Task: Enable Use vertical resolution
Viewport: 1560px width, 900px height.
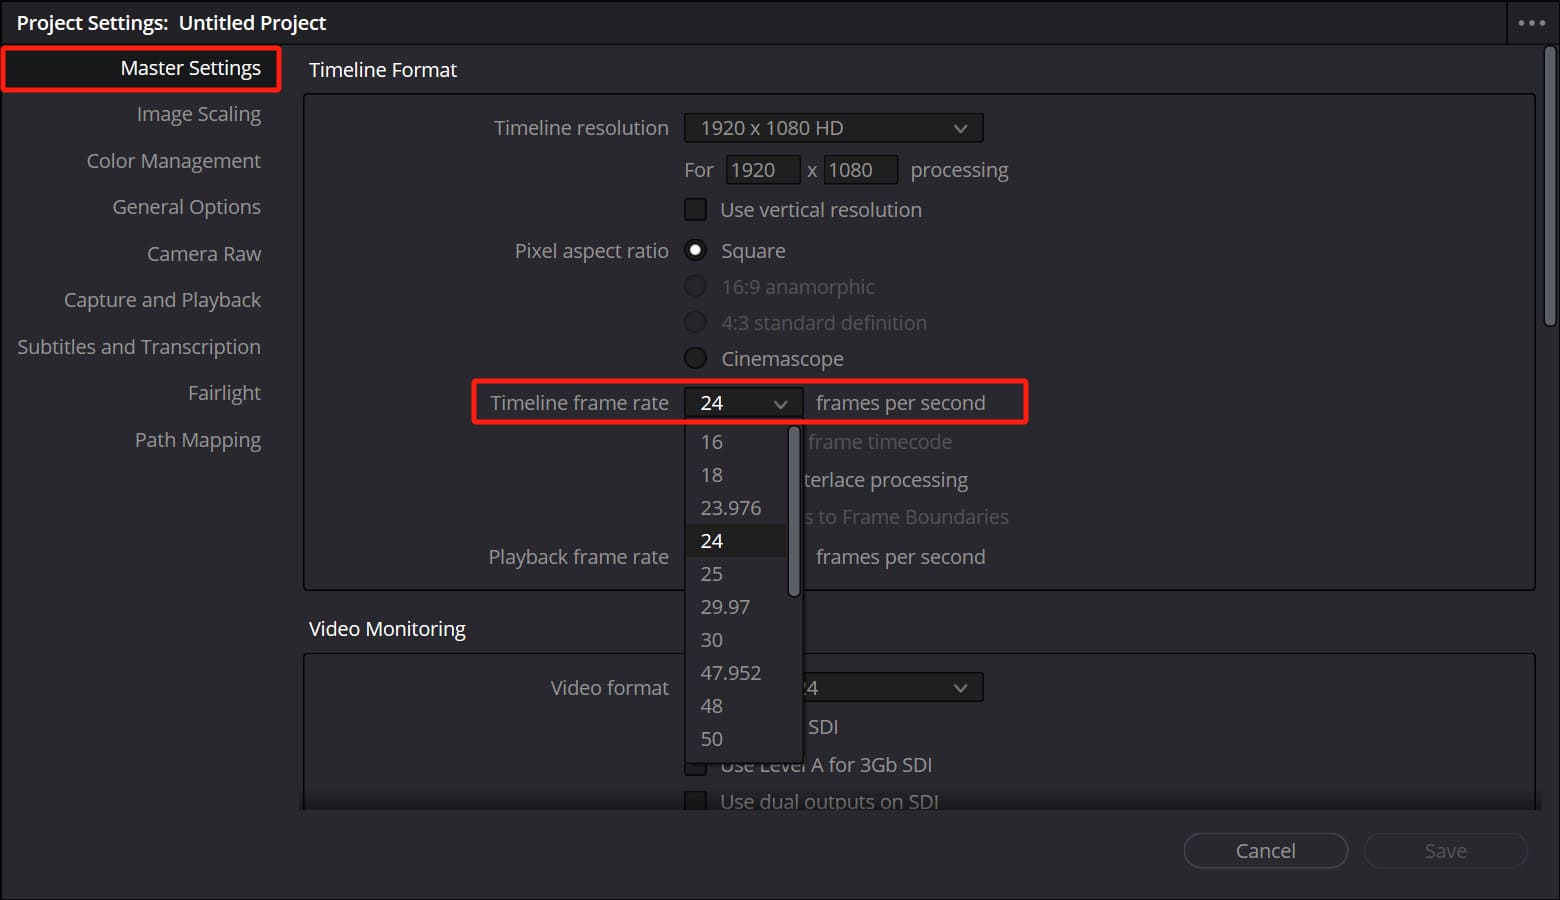Action: pos(695,209)
